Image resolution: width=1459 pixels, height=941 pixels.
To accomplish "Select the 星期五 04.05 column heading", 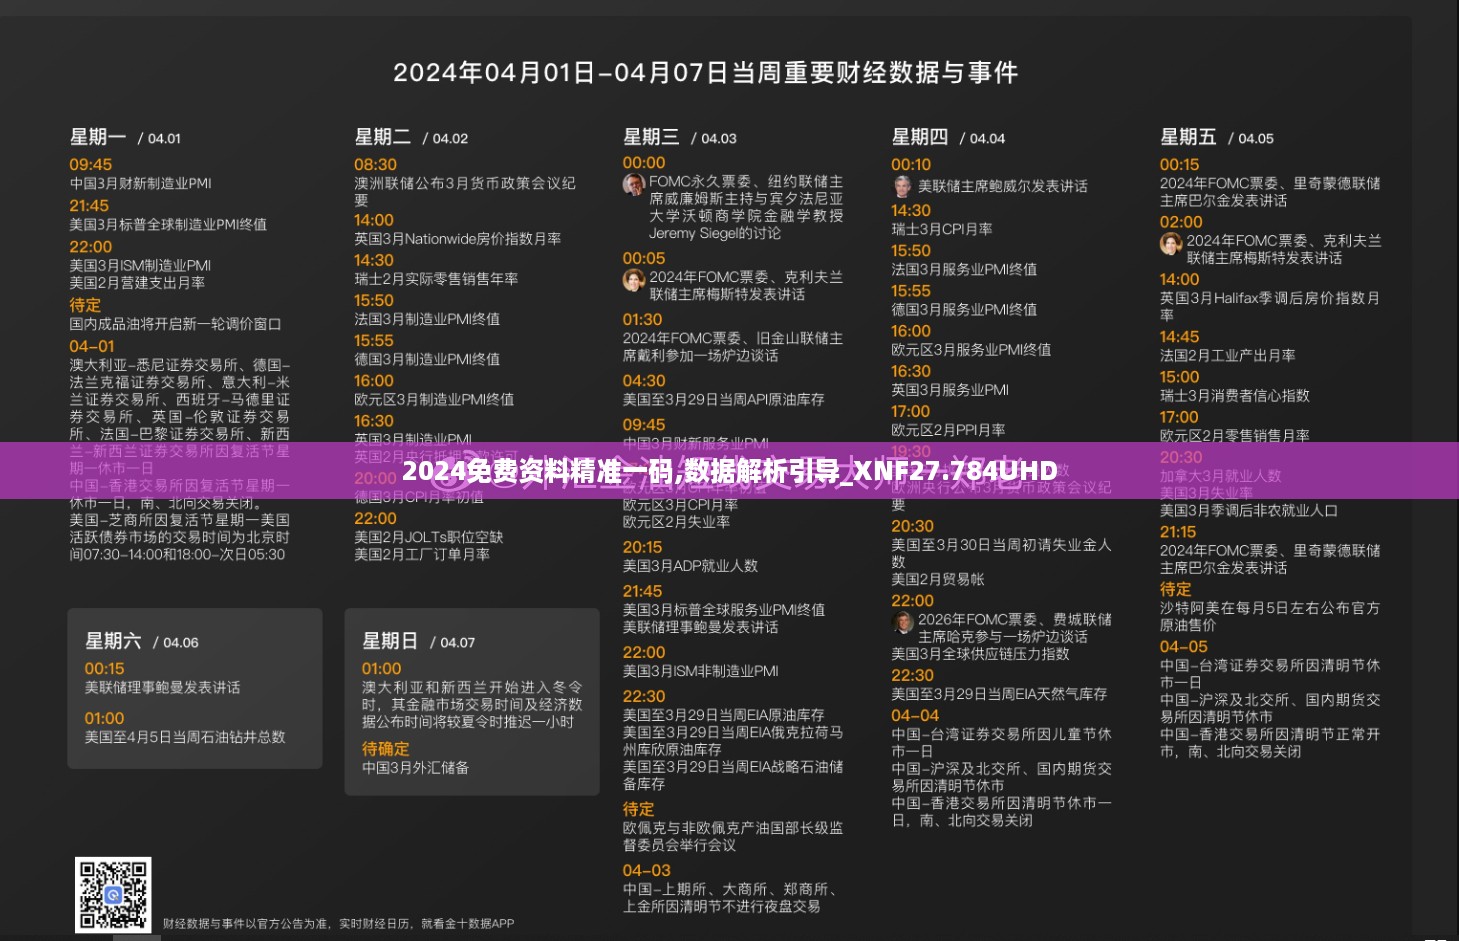I will click(x=1216, y=137).
